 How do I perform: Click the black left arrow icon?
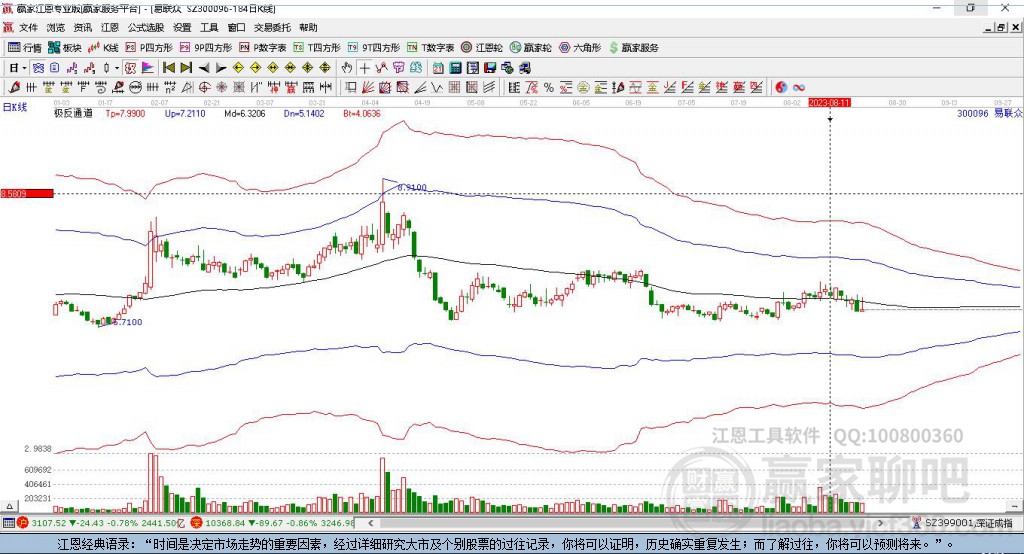click(204, 68)
